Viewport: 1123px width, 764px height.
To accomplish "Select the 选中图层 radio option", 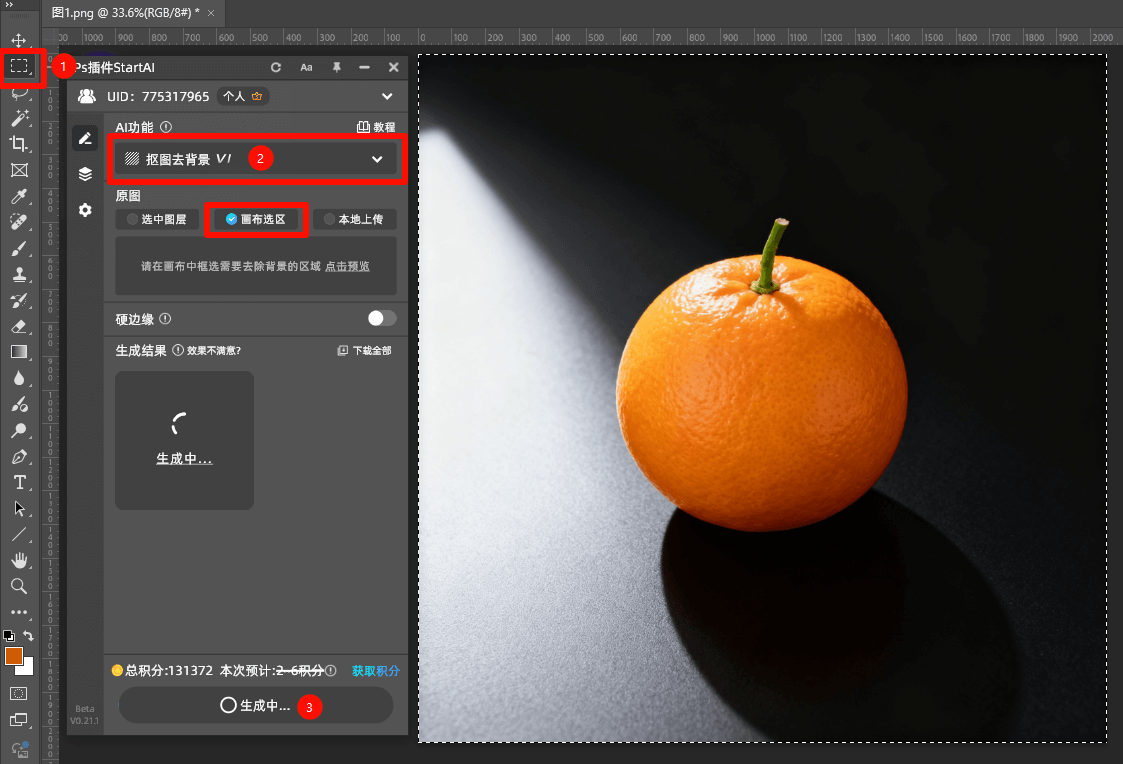I will pos(157,219).
